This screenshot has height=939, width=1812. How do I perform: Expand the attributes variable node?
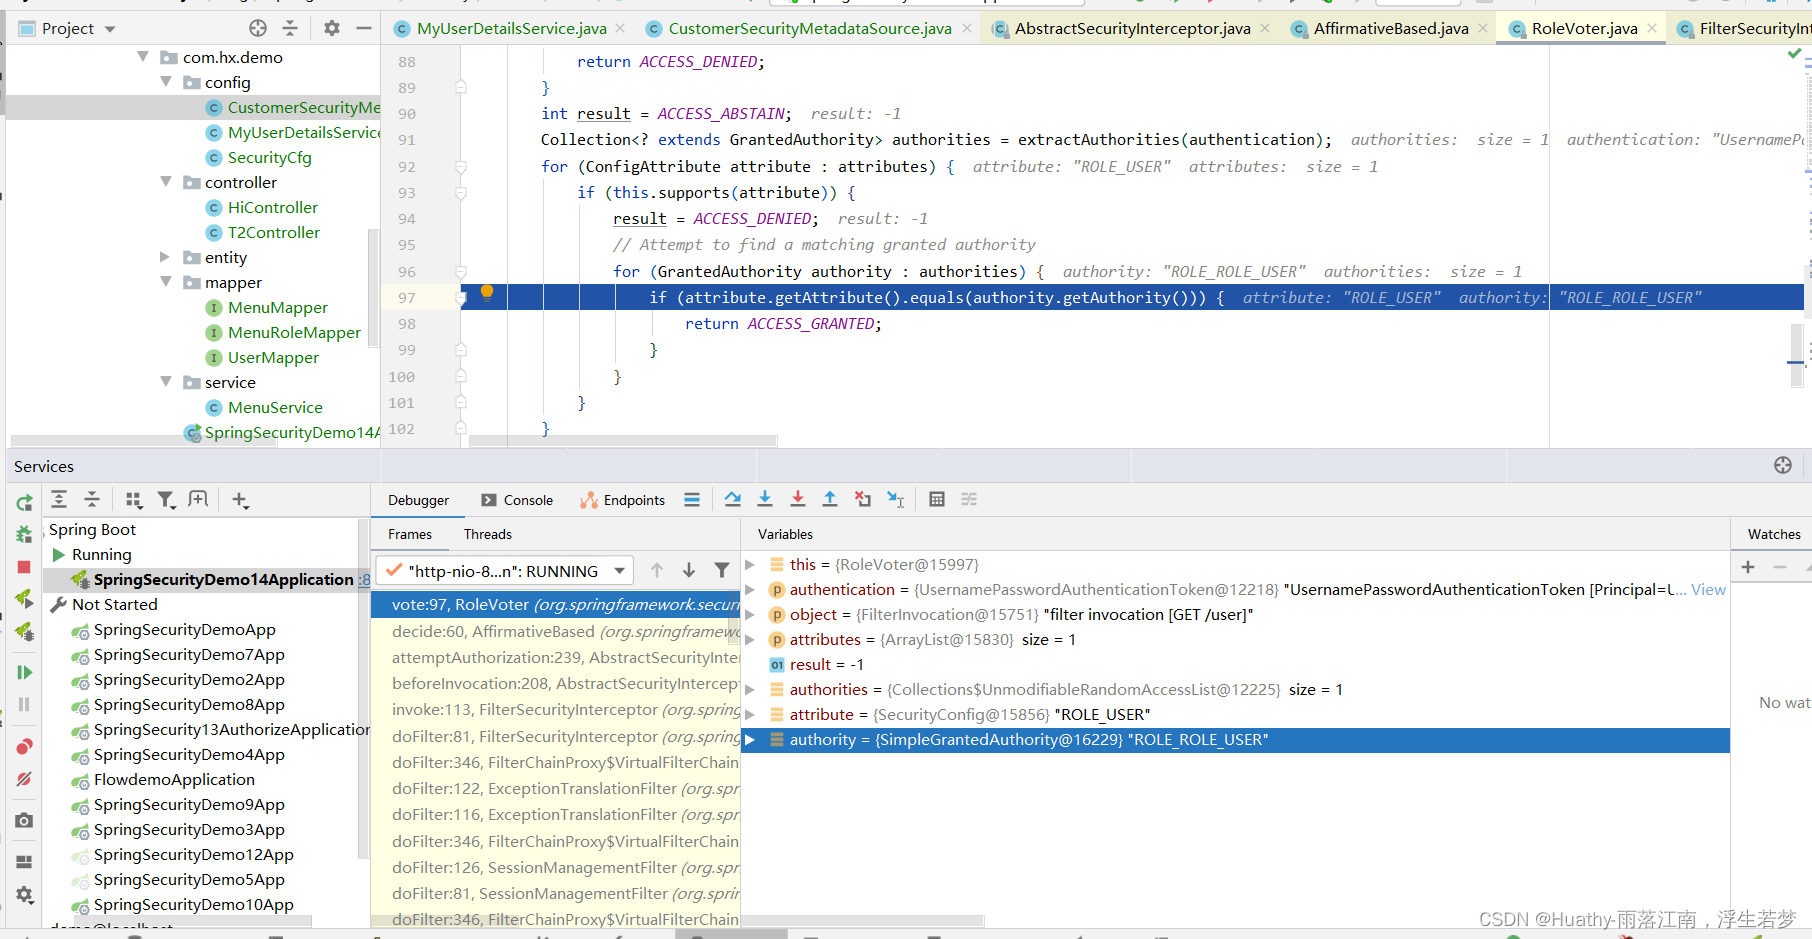(x=750, y=640)
